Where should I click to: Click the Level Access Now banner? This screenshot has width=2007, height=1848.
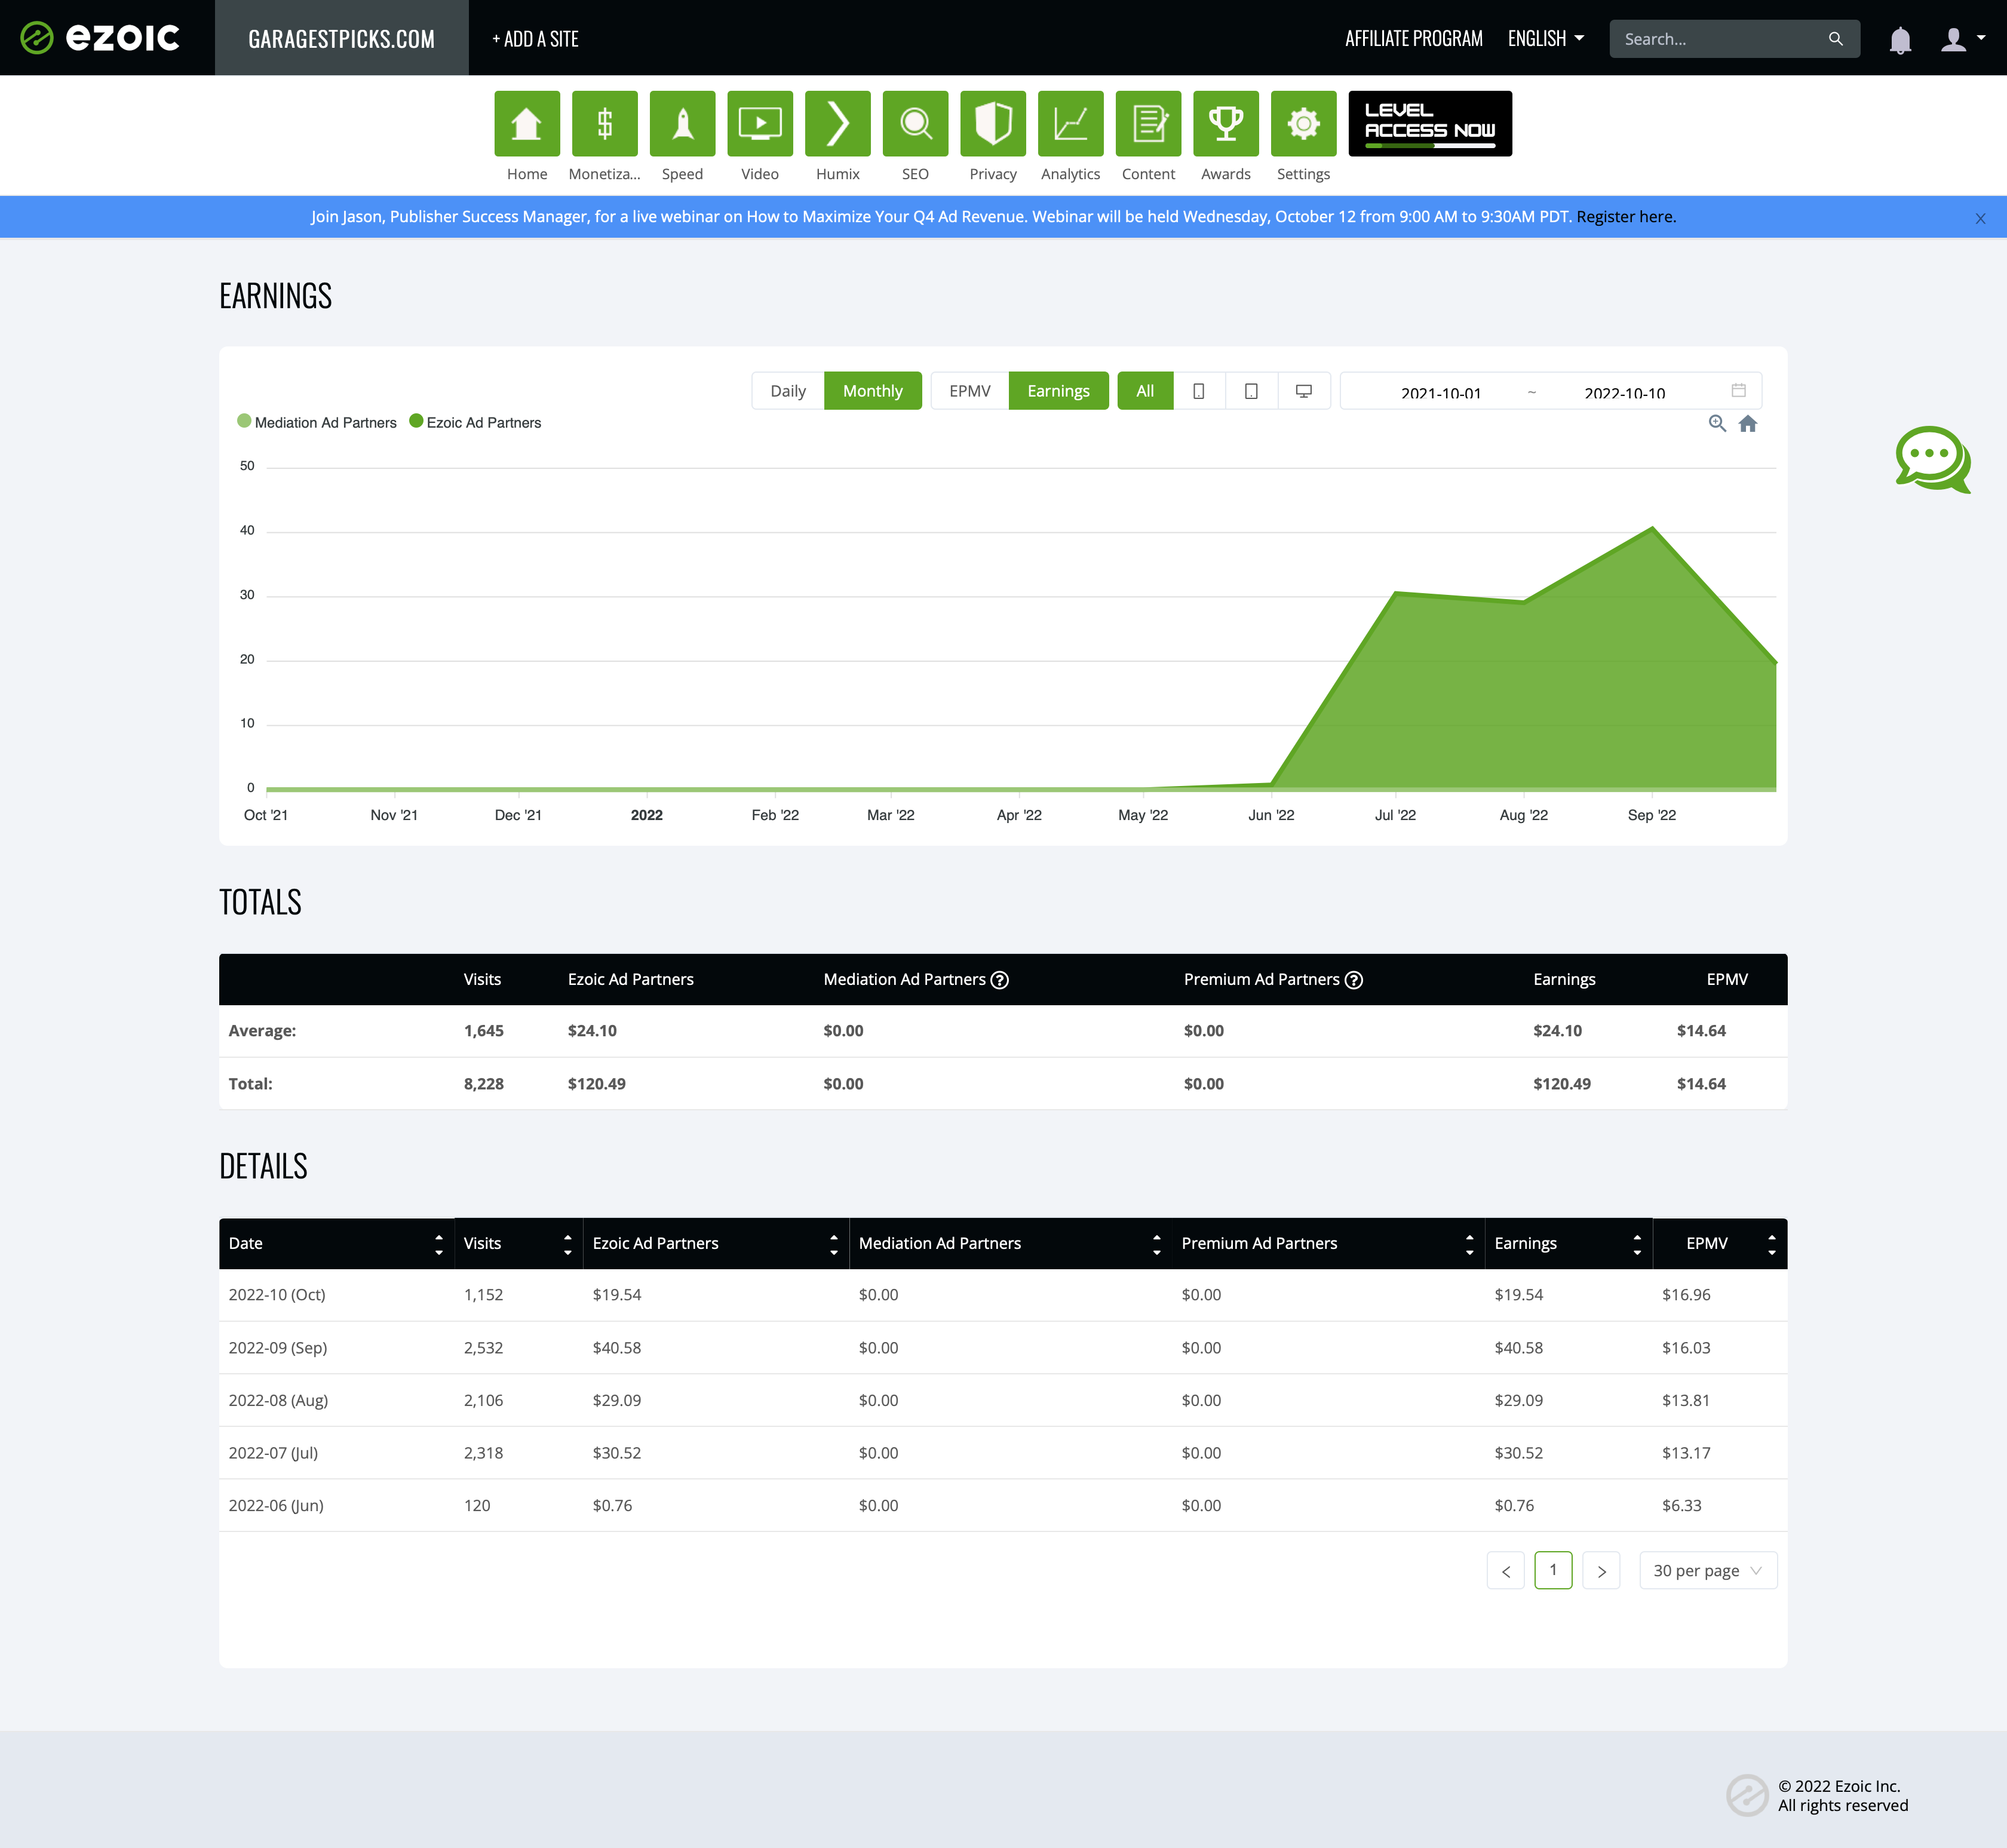(1430, 124)
